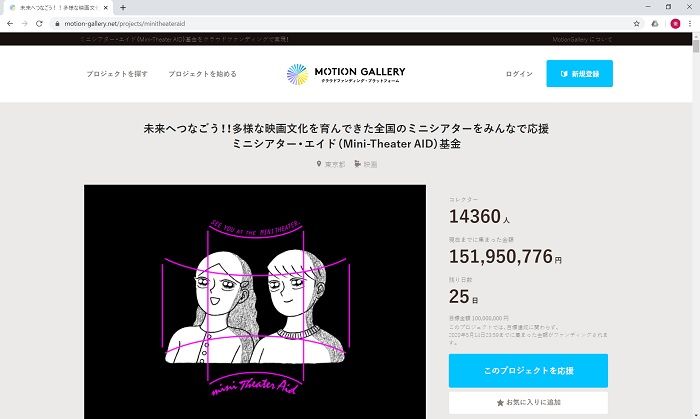Open the browser extension icon
700x419 pixels.
click(x=655, y=24)
